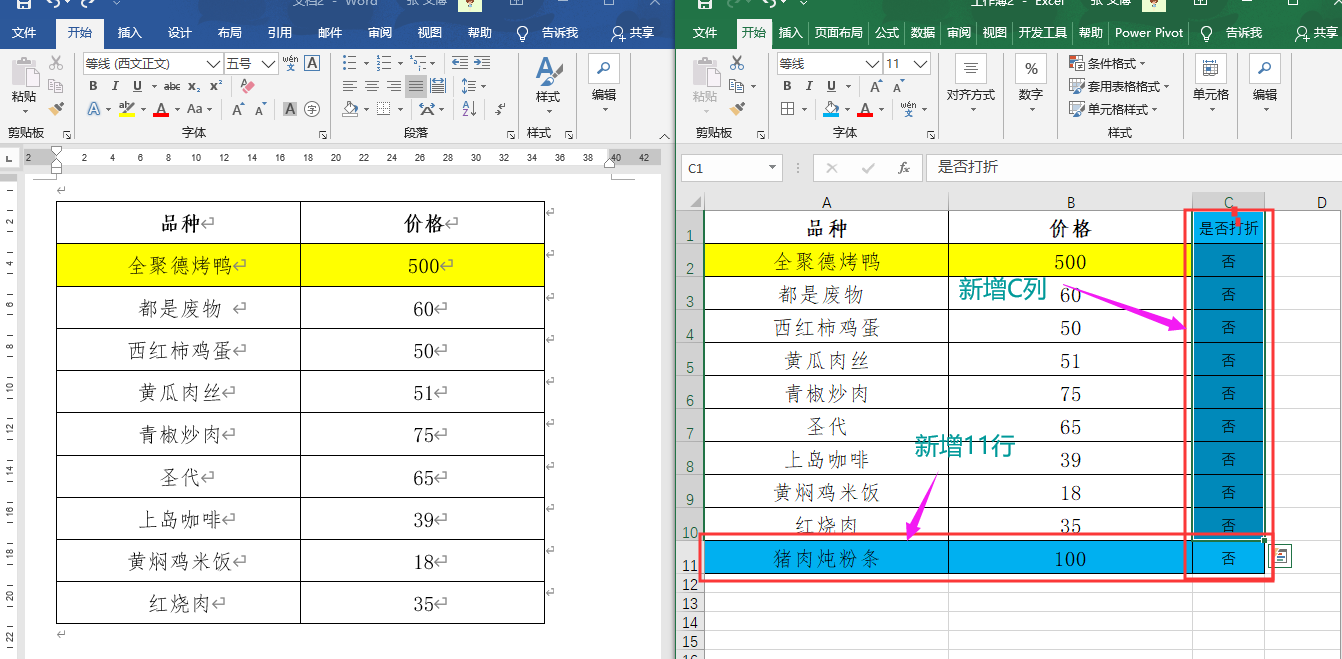Increase indent in Word paragraph group
Viewport: 1342px width, 659px height.
tap(481, 63)
